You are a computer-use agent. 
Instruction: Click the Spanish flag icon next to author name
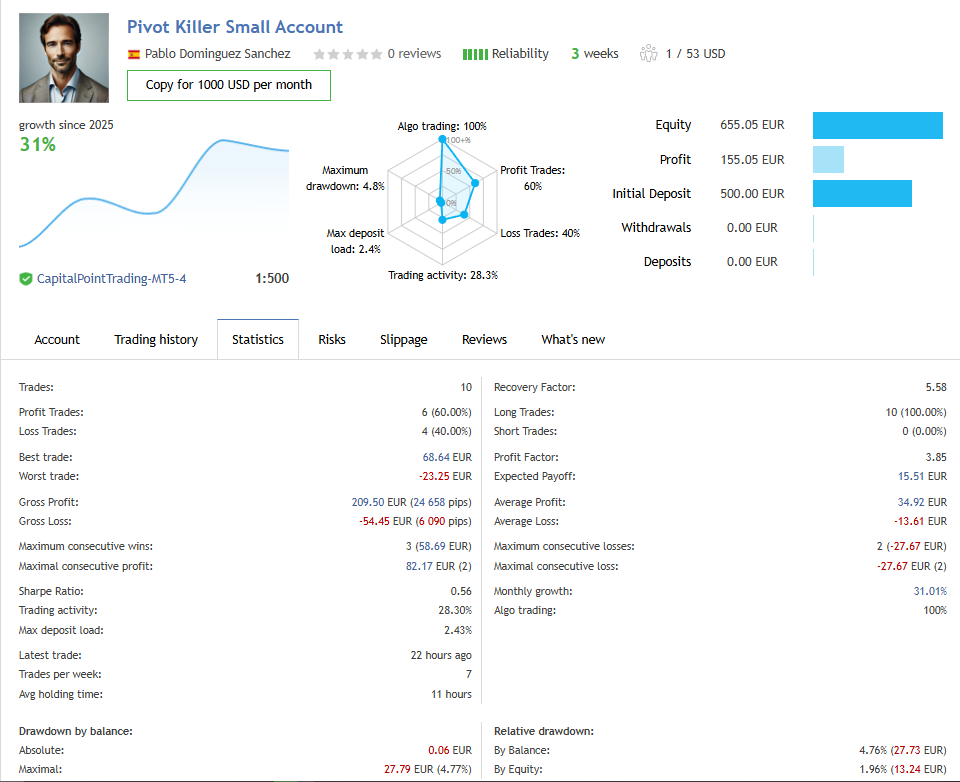point(132,53)
